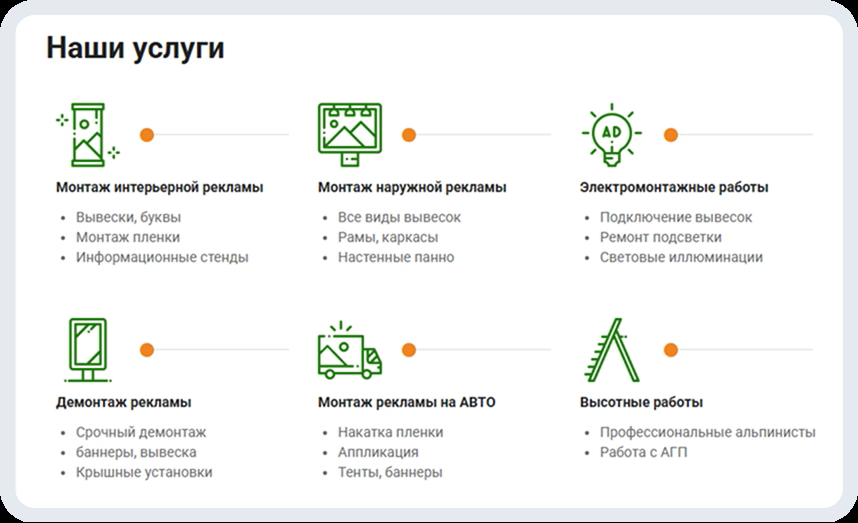This screenshot has width=858, height=523.
Task: Click the city light display dismantling icon
Action: [88, 350]
